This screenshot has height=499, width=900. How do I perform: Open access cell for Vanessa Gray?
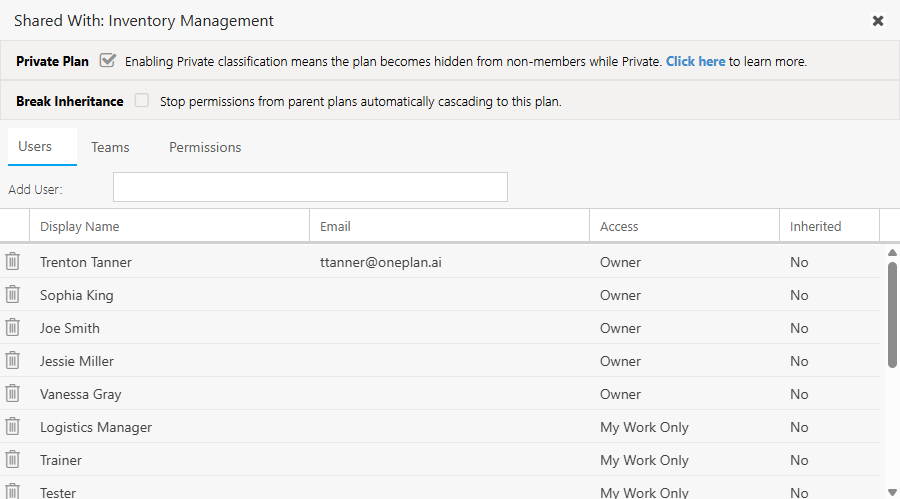(684, 394)
